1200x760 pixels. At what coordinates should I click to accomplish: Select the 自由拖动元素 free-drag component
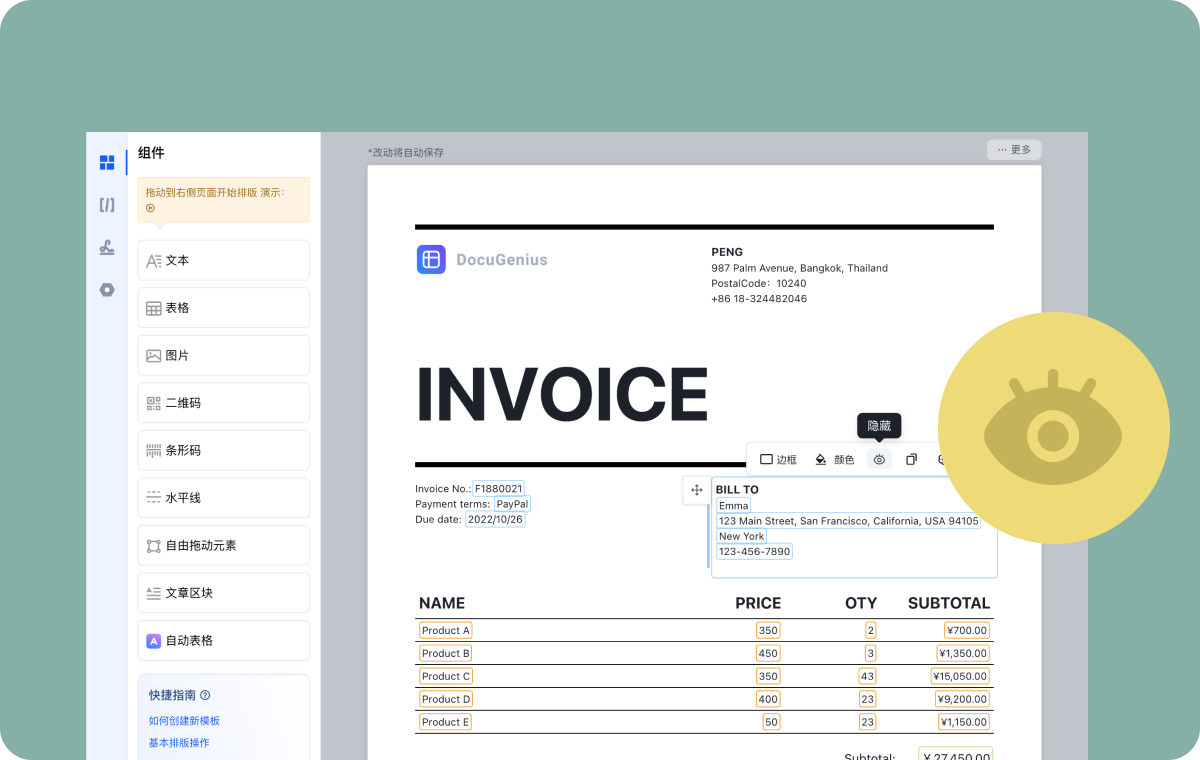[223, 545]
